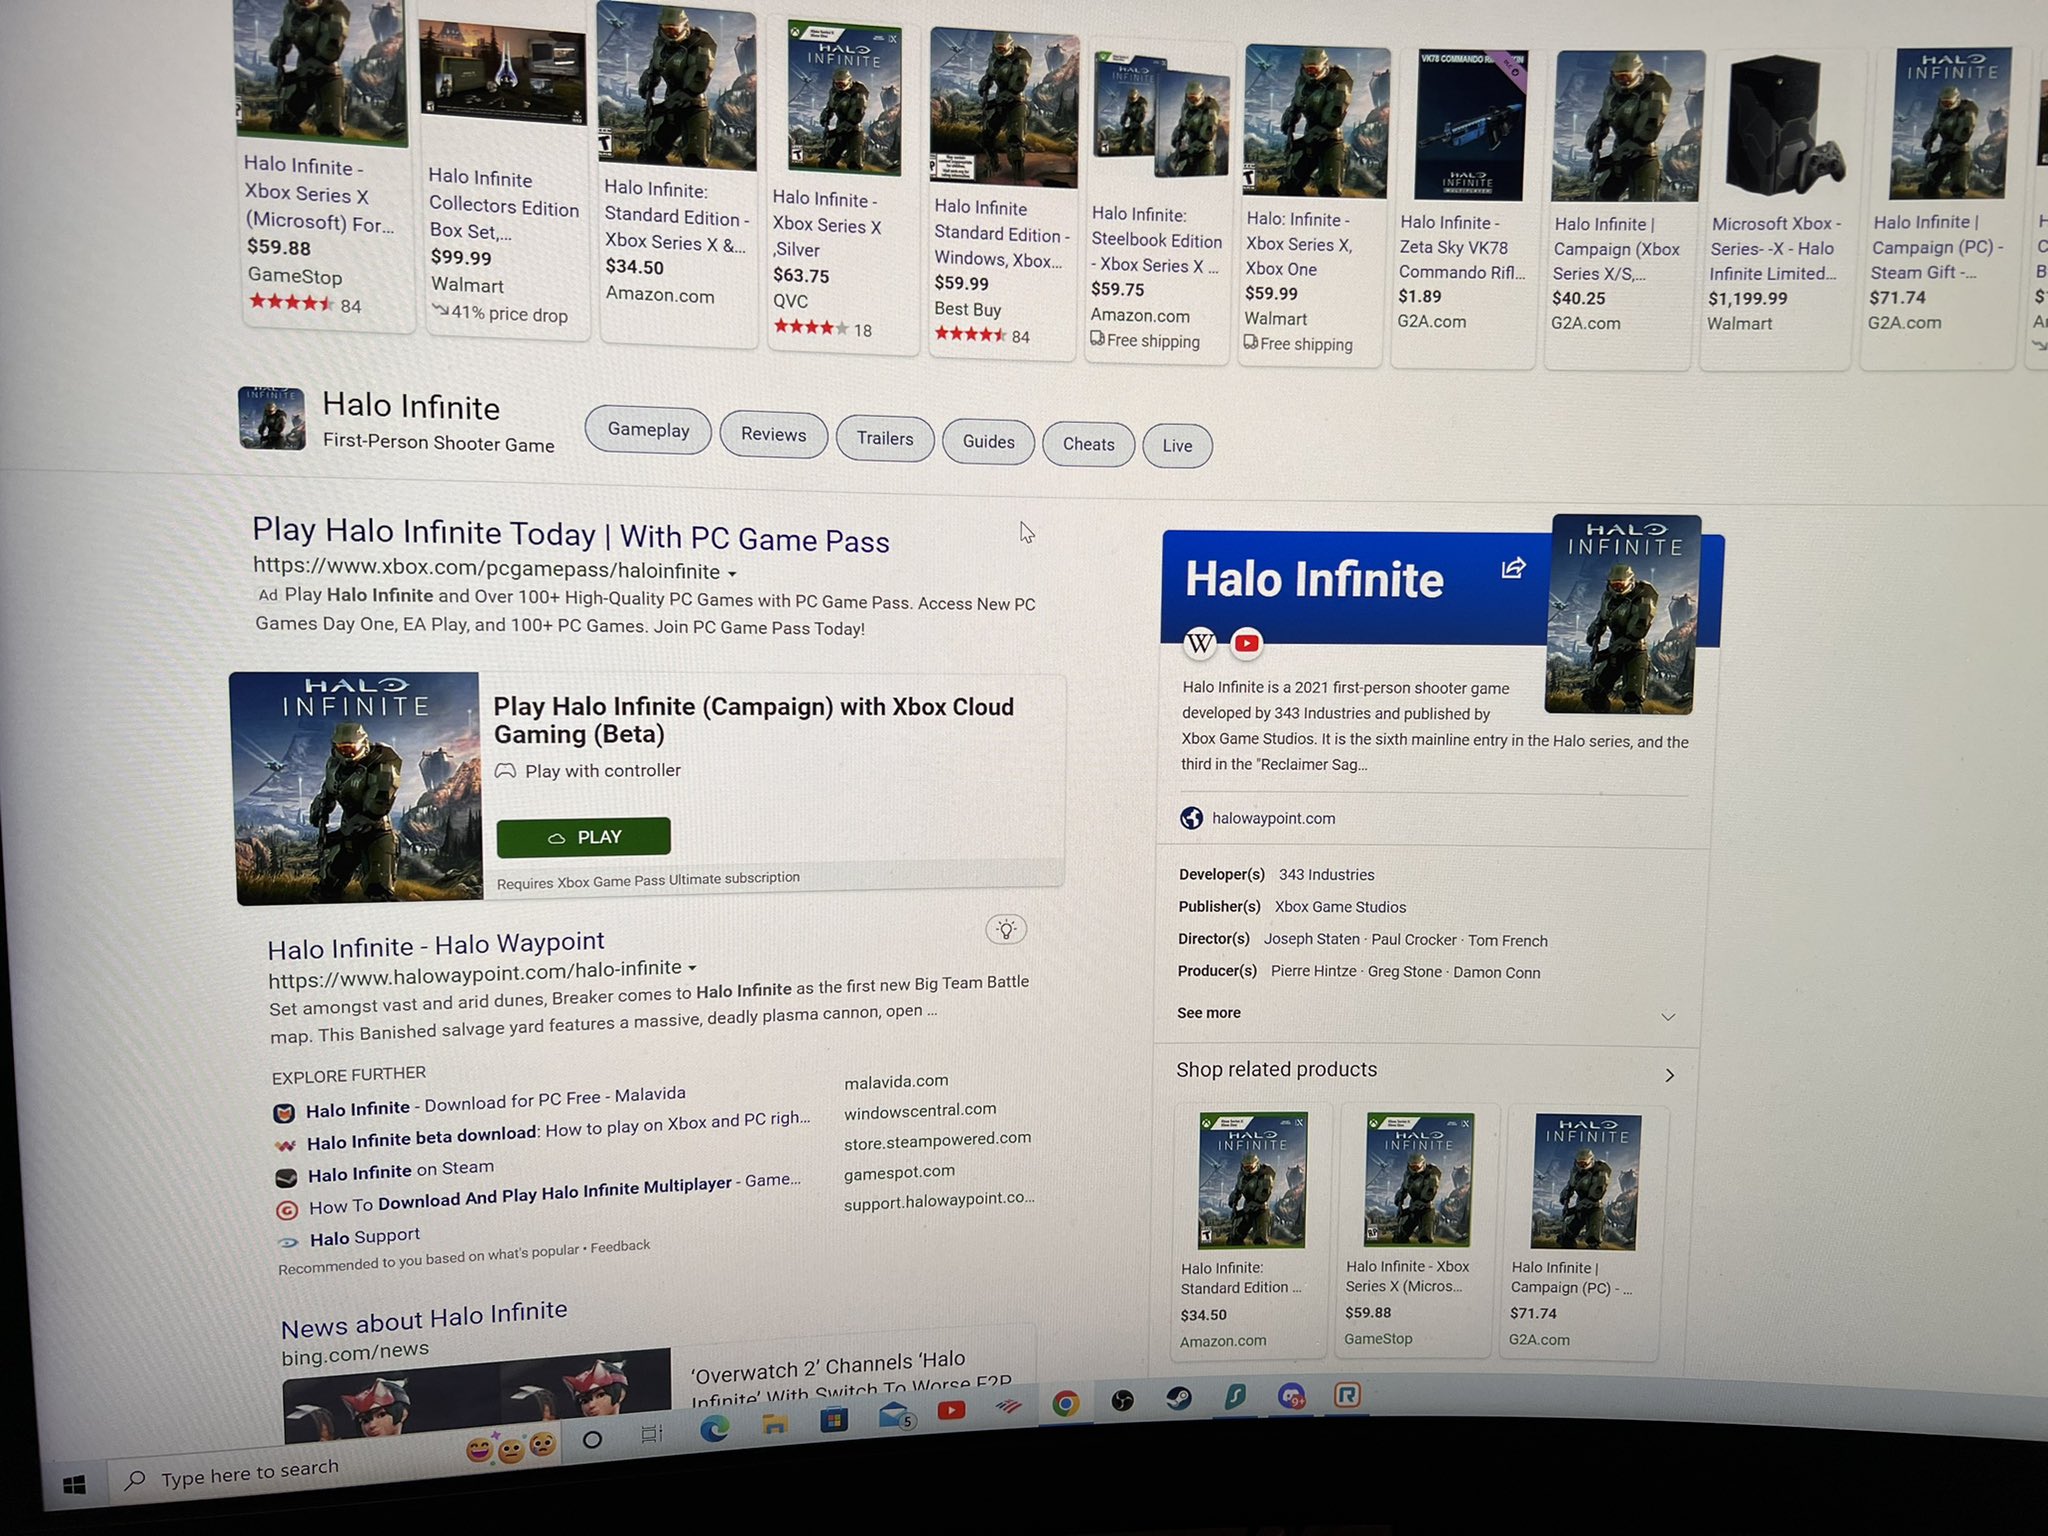Click the Windows Central favicon in Explore Further
Screen dimensions: 2048x1536
pyautogui.click(x=285, y=1145)
